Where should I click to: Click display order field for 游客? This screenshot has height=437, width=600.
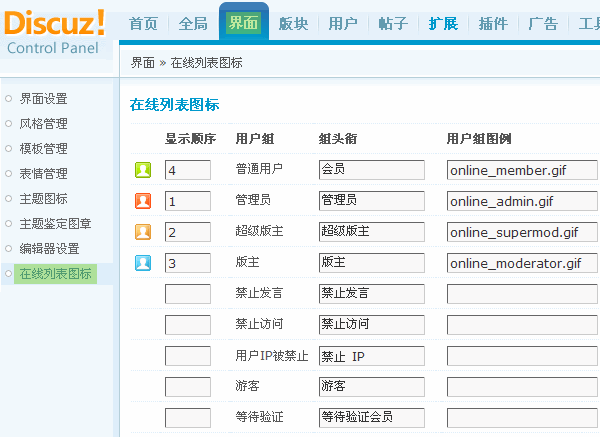[x=188, y=387]
